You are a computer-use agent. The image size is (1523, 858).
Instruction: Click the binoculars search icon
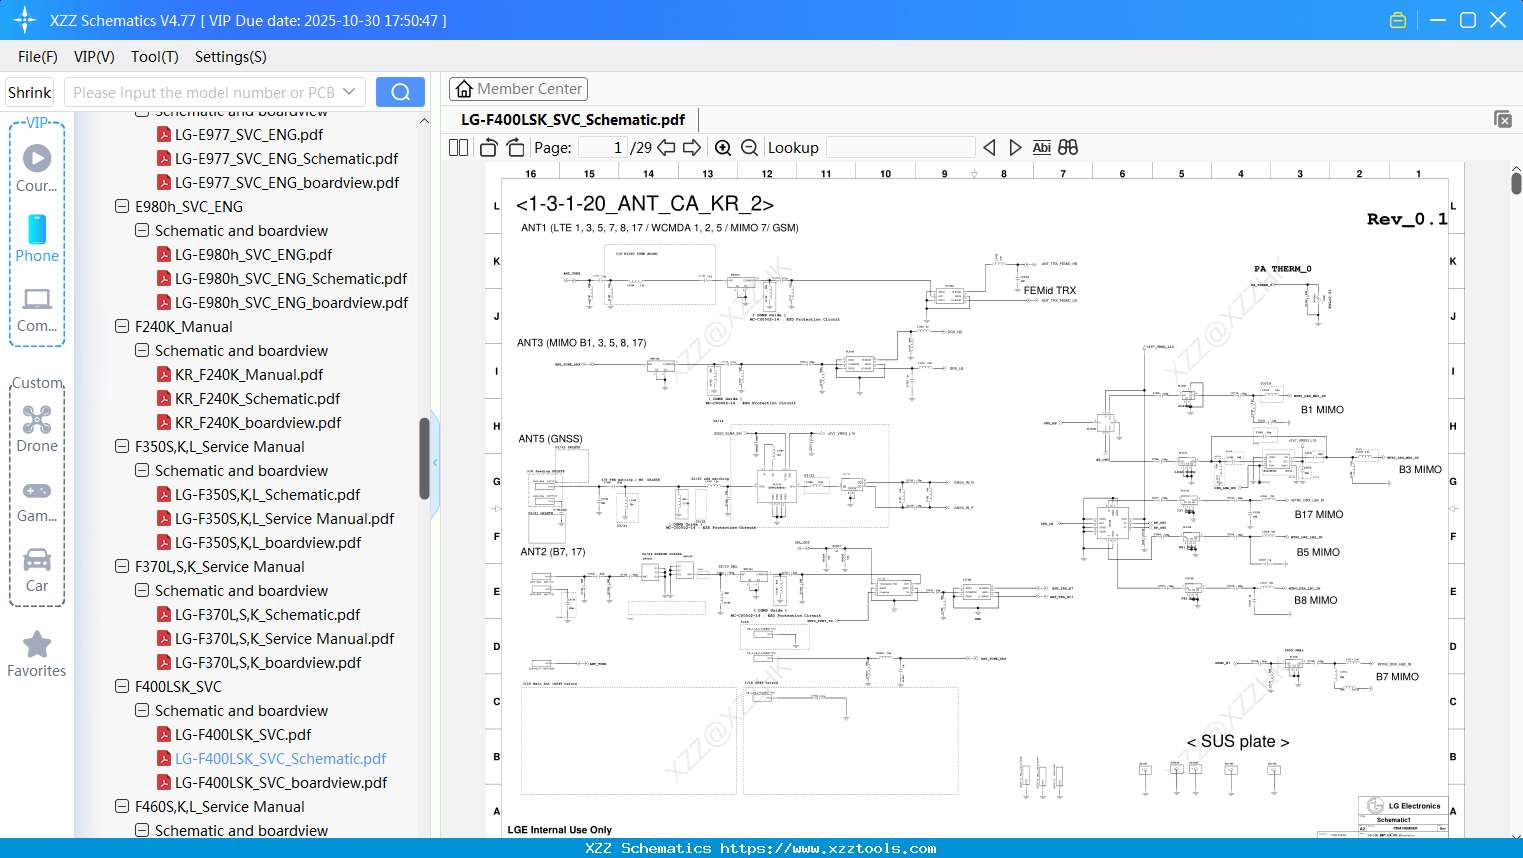pyautogui.click(x=1067, y=147)
